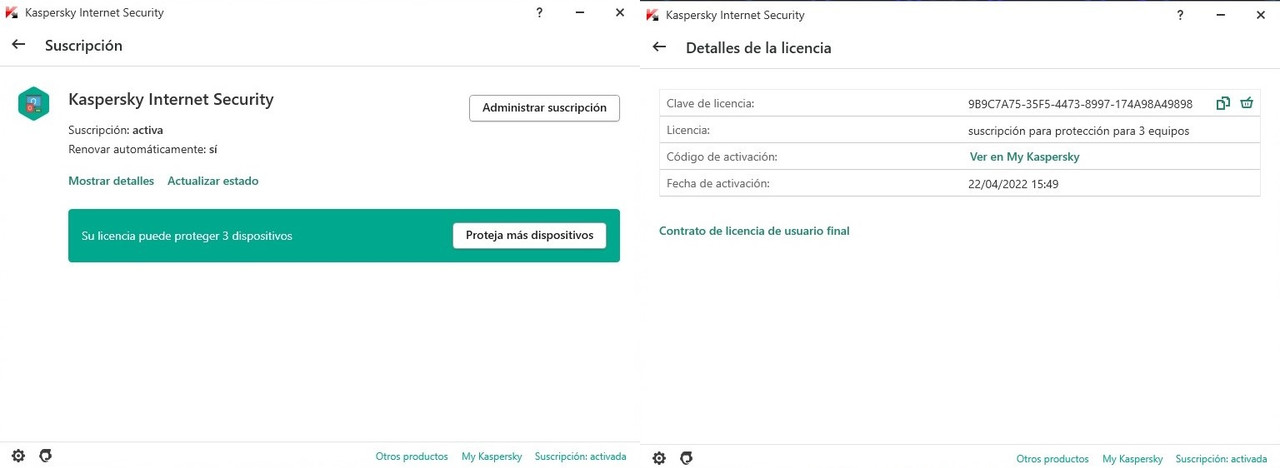Open Mostrar detalles link
1280x468 pixels.
[x=111, y=181]
